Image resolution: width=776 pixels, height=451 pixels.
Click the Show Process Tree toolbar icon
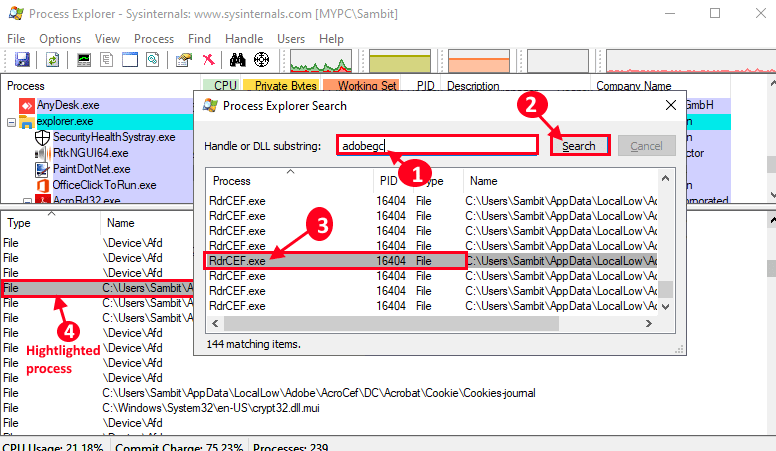pos(106,60)
